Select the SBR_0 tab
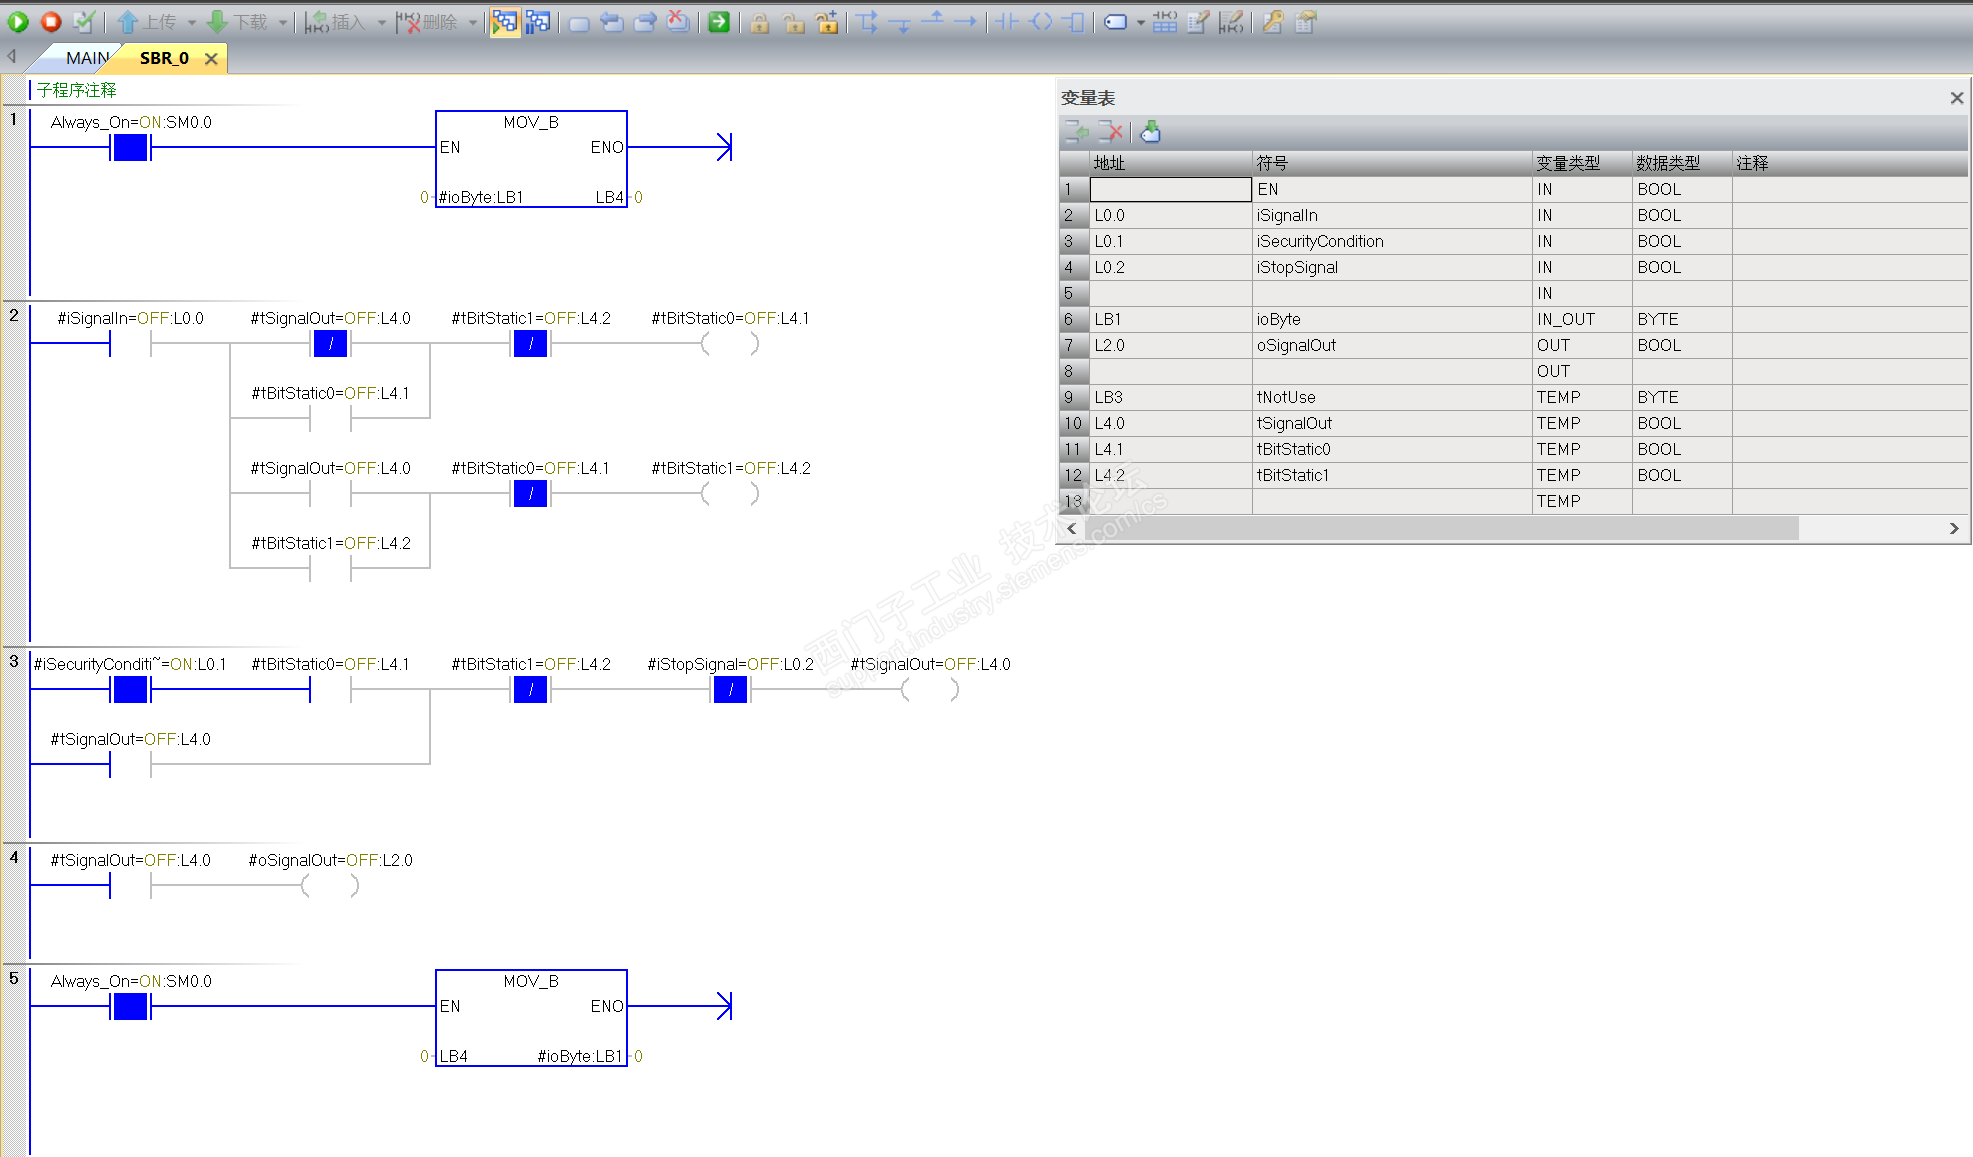This screenshot has height=1157, width=1973. click(164, 58)
